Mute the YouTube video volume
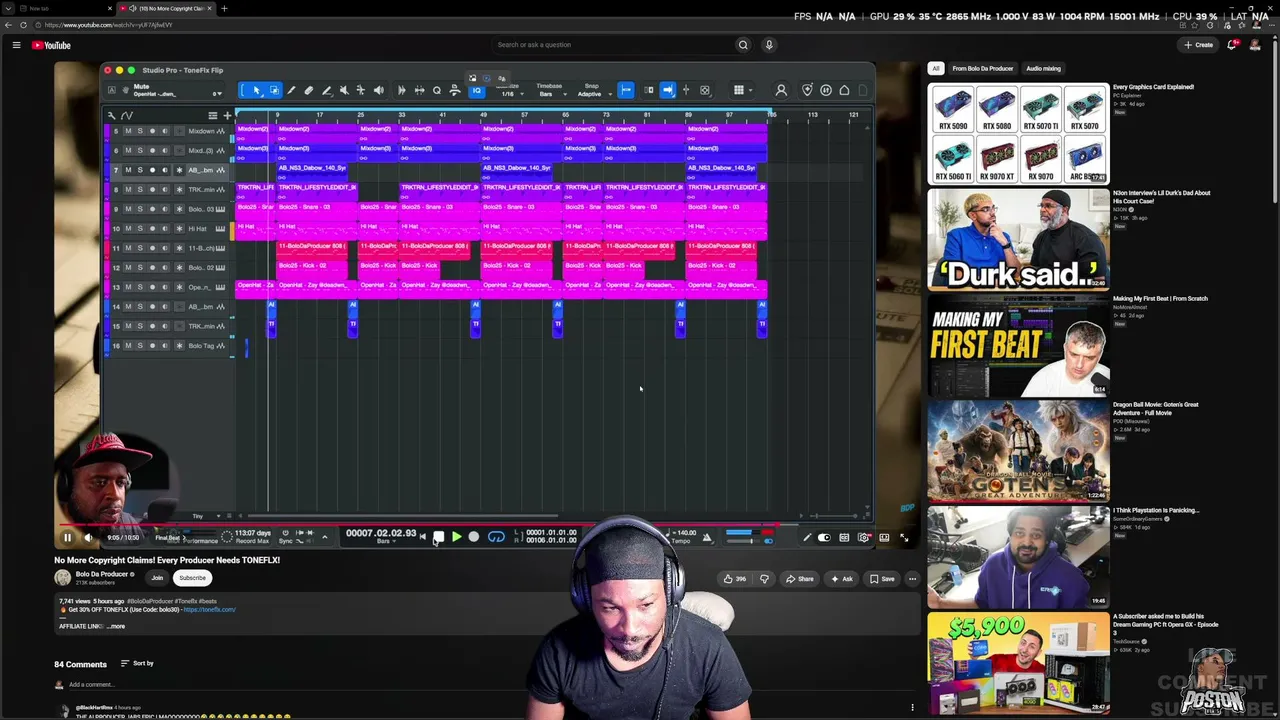1280x720 pixels. pos(88,537)
